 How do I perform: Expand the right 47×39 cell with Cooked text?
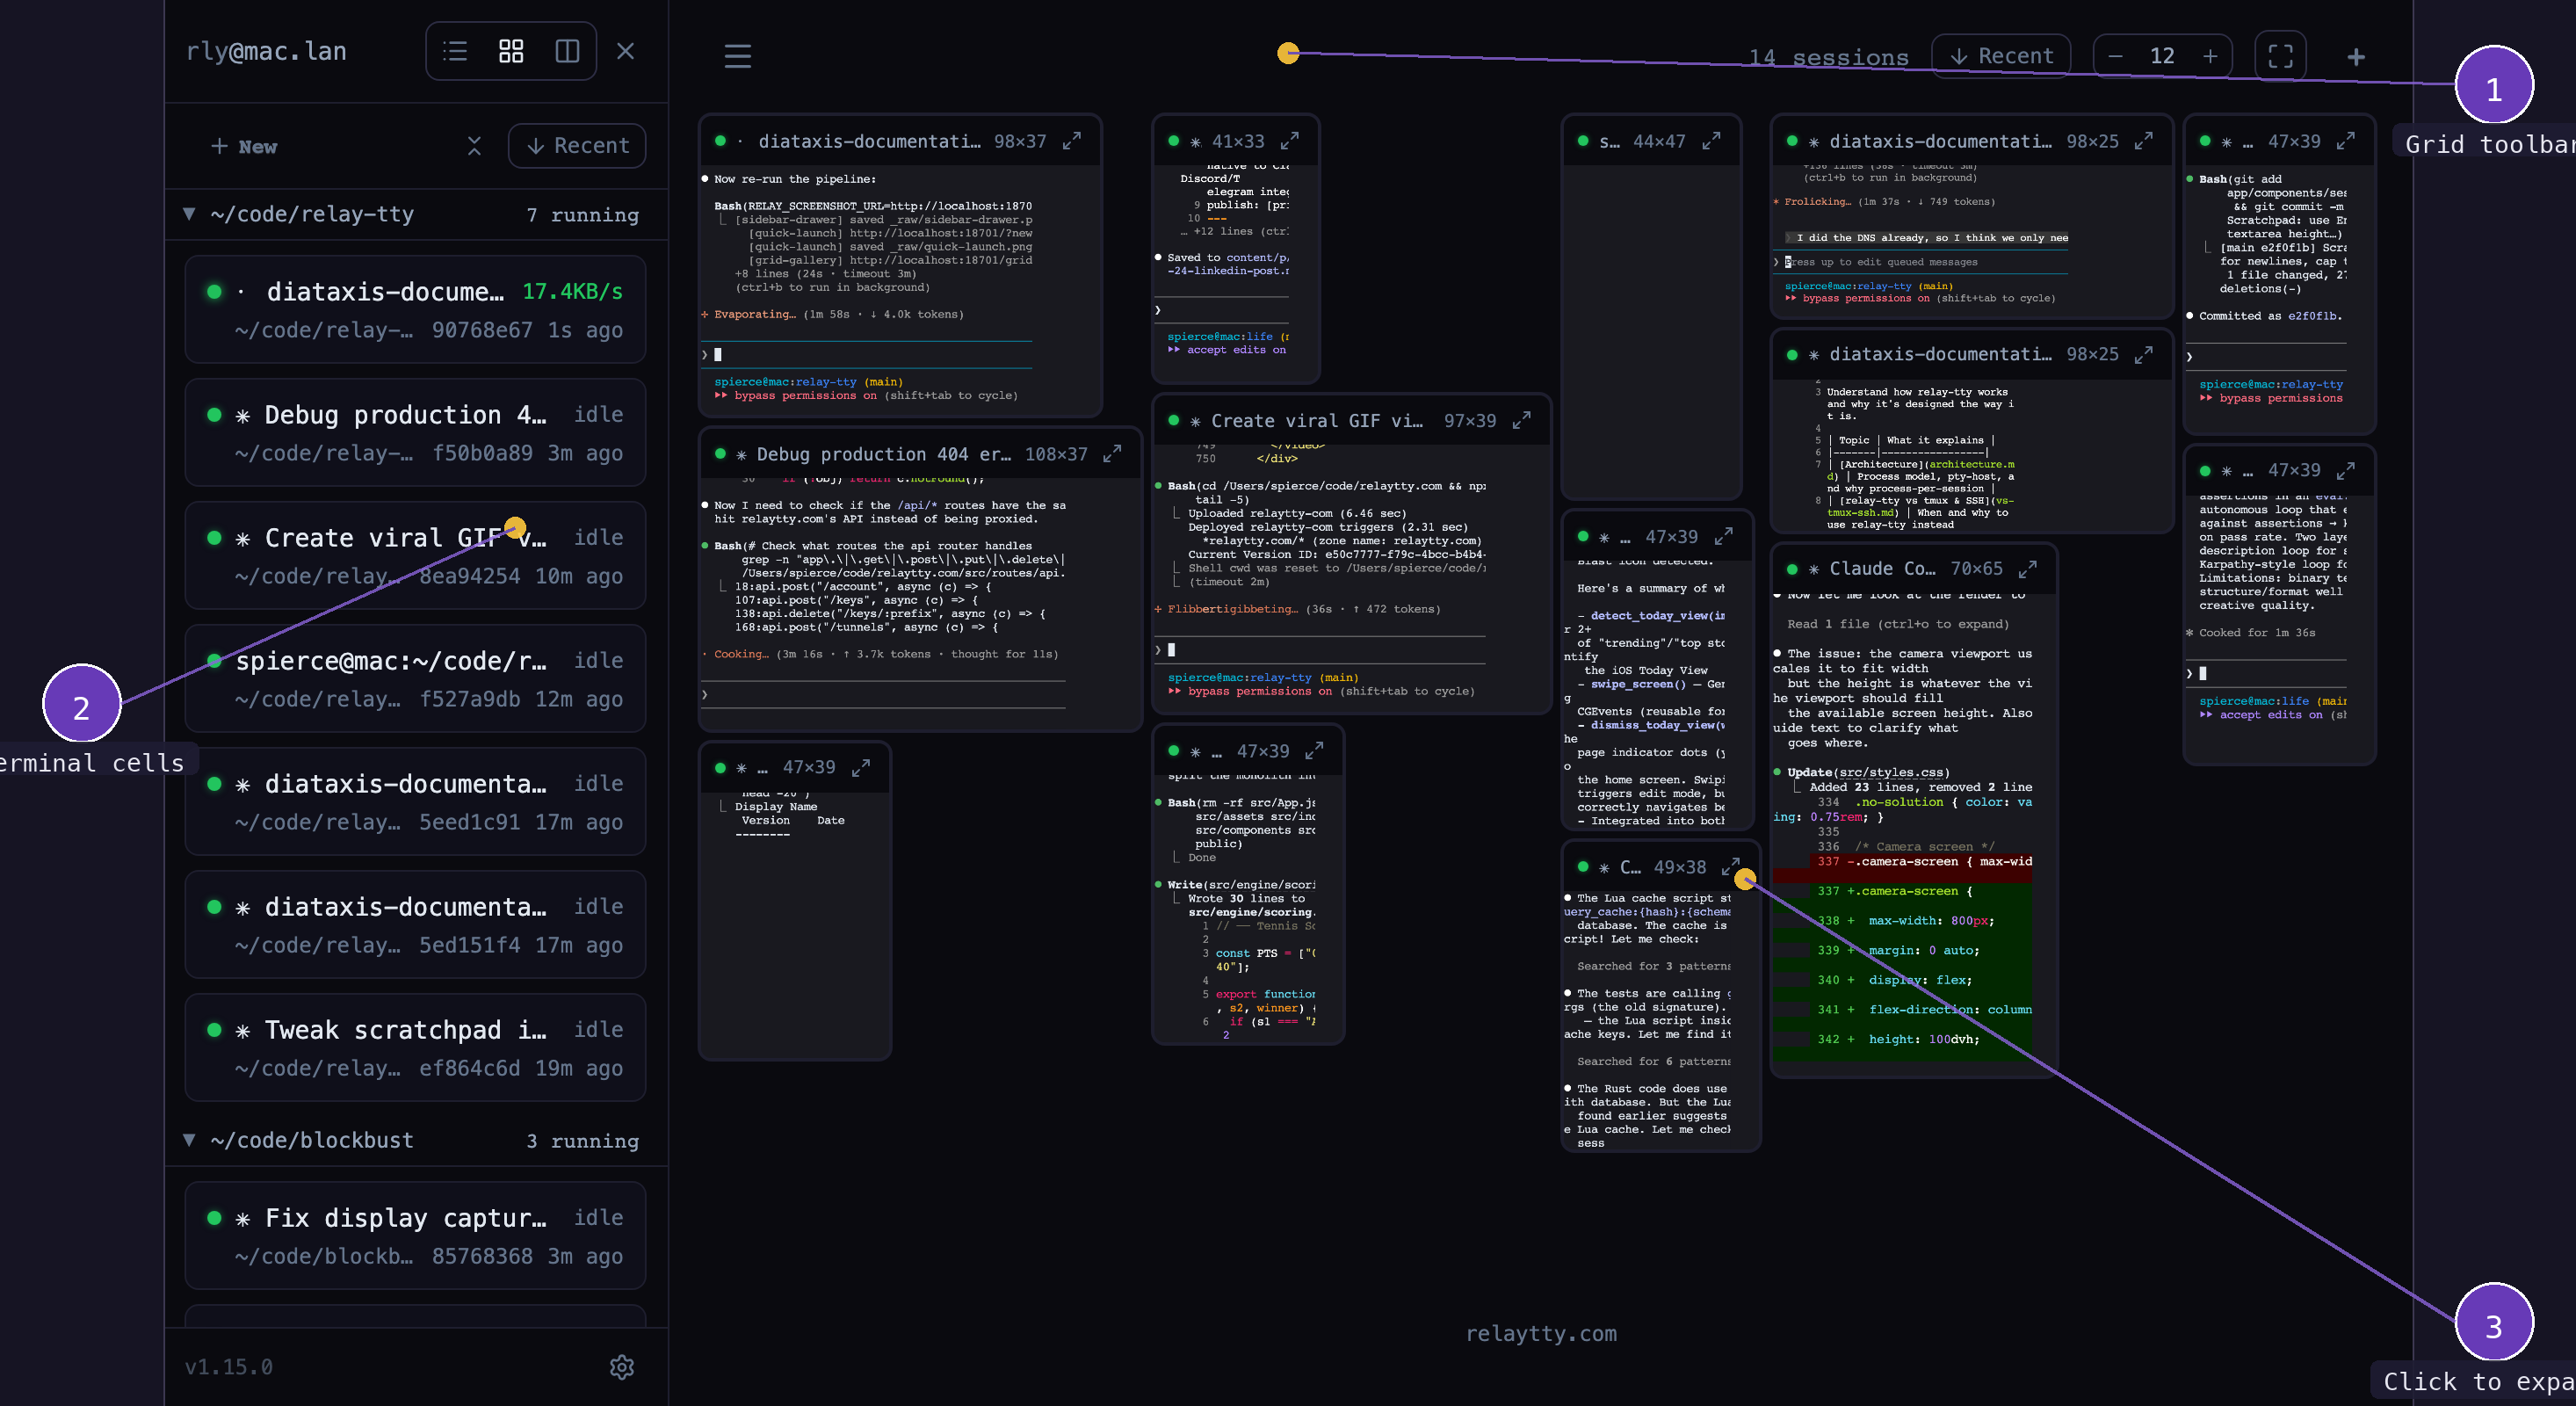(x=2345, y=470)
